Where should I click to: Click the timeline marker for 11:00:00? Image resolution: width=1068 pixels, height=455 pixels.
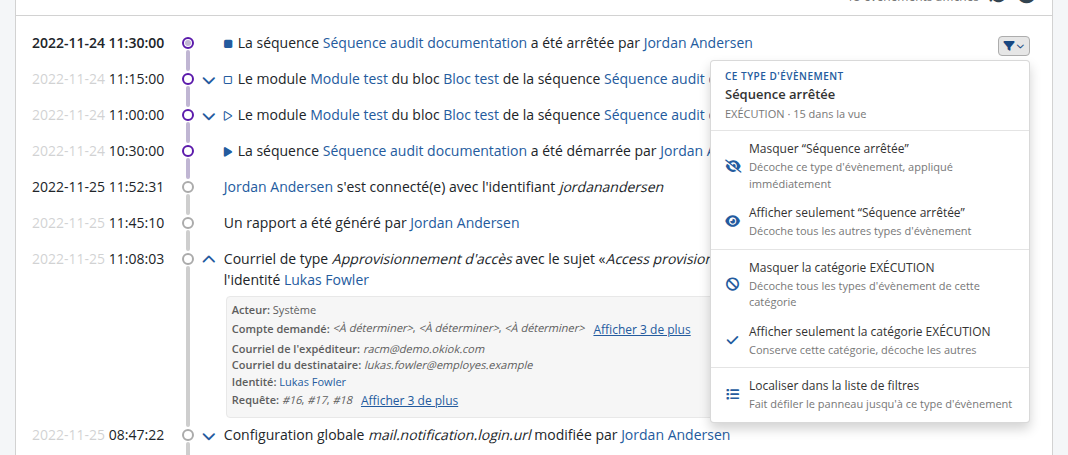tap(189, 115)
